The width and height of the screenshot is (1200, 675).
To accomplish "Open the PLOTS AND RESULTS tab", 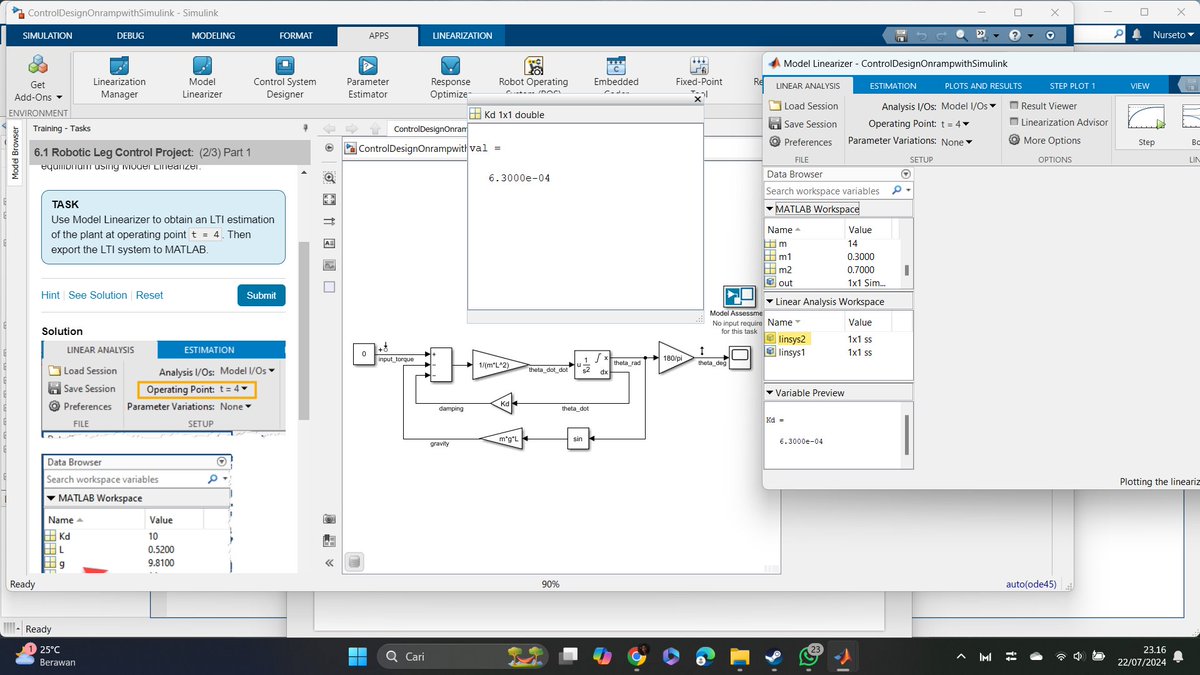I will tap(983, 86).
